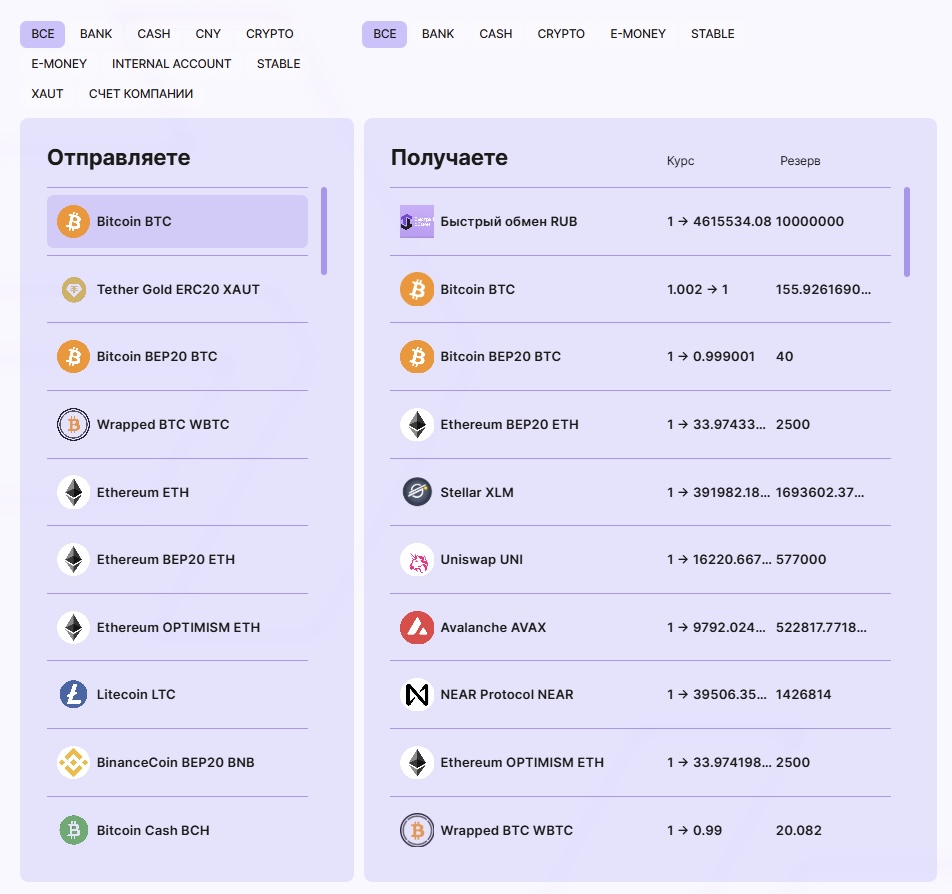Click the Wrapped BTC icon in send list
The image size is (952, 894).
(x=73, y=425)
